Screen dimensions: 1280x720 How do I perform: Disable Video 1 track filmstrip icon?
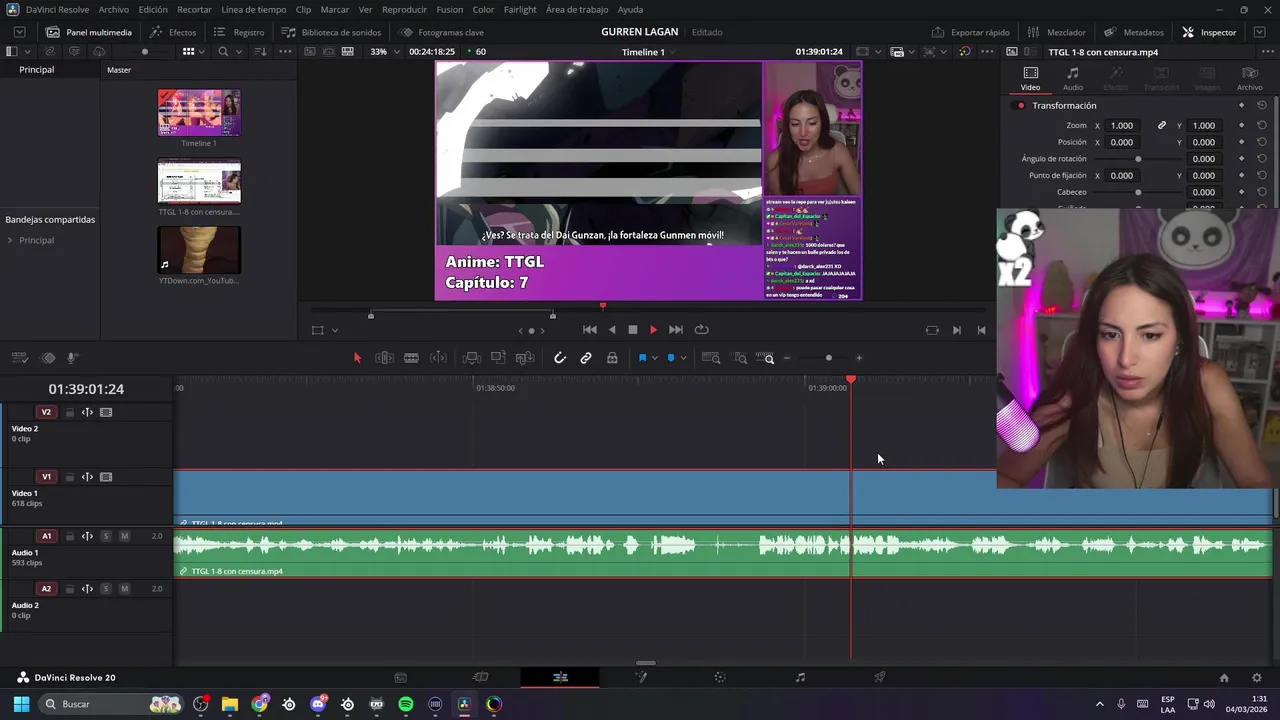tap(106, 477)
